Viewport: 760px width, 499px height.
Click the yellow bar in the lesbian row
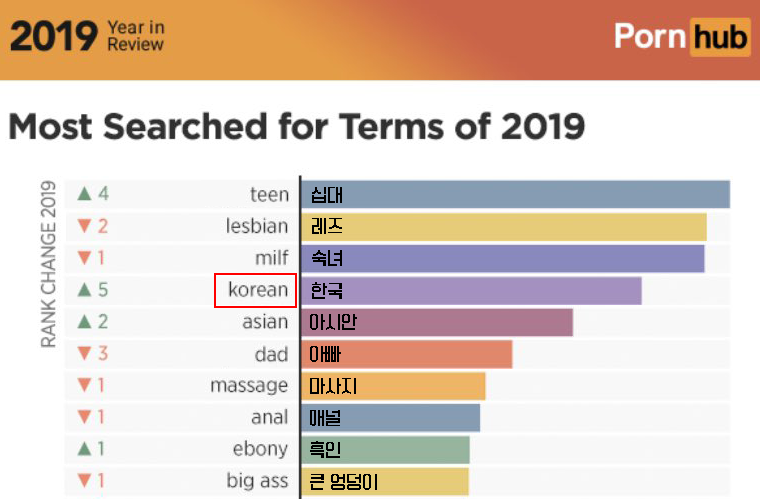503,226
